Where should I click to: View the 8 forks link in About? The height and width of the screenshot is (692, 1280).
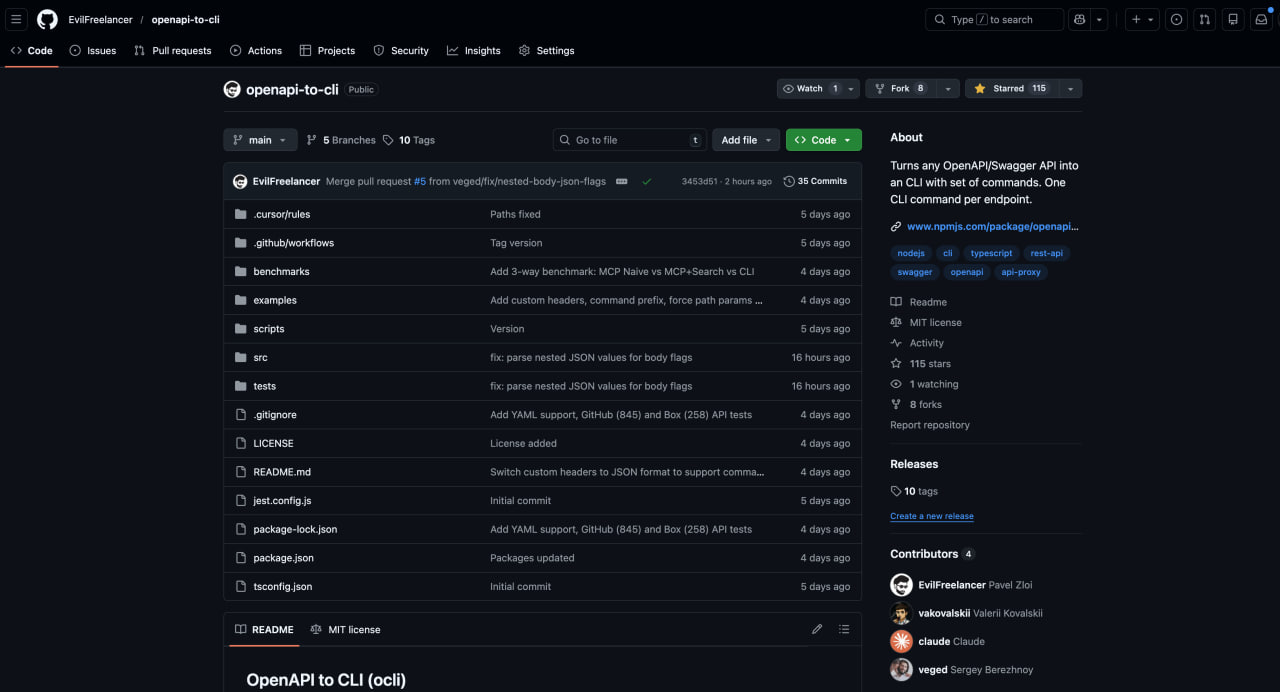click(916, 404)
